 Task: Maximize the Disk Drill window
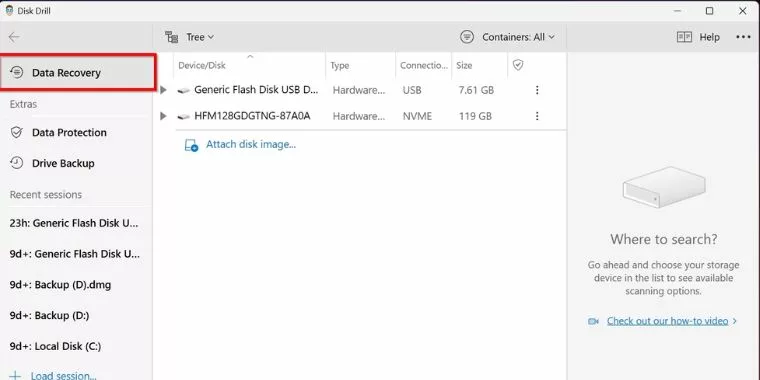[x=710, y=11]
